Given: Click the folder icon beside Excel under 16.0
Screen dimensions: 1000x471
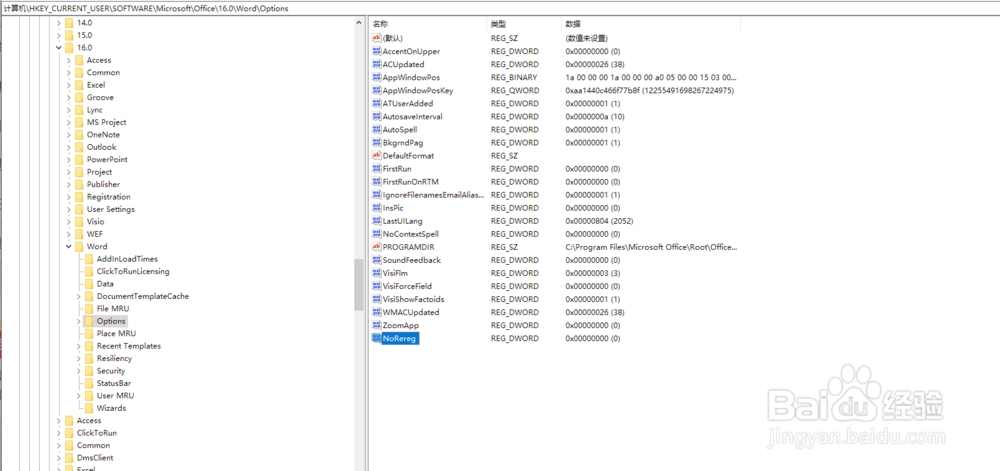Looking at the screenshot, I should click(79, 85).
